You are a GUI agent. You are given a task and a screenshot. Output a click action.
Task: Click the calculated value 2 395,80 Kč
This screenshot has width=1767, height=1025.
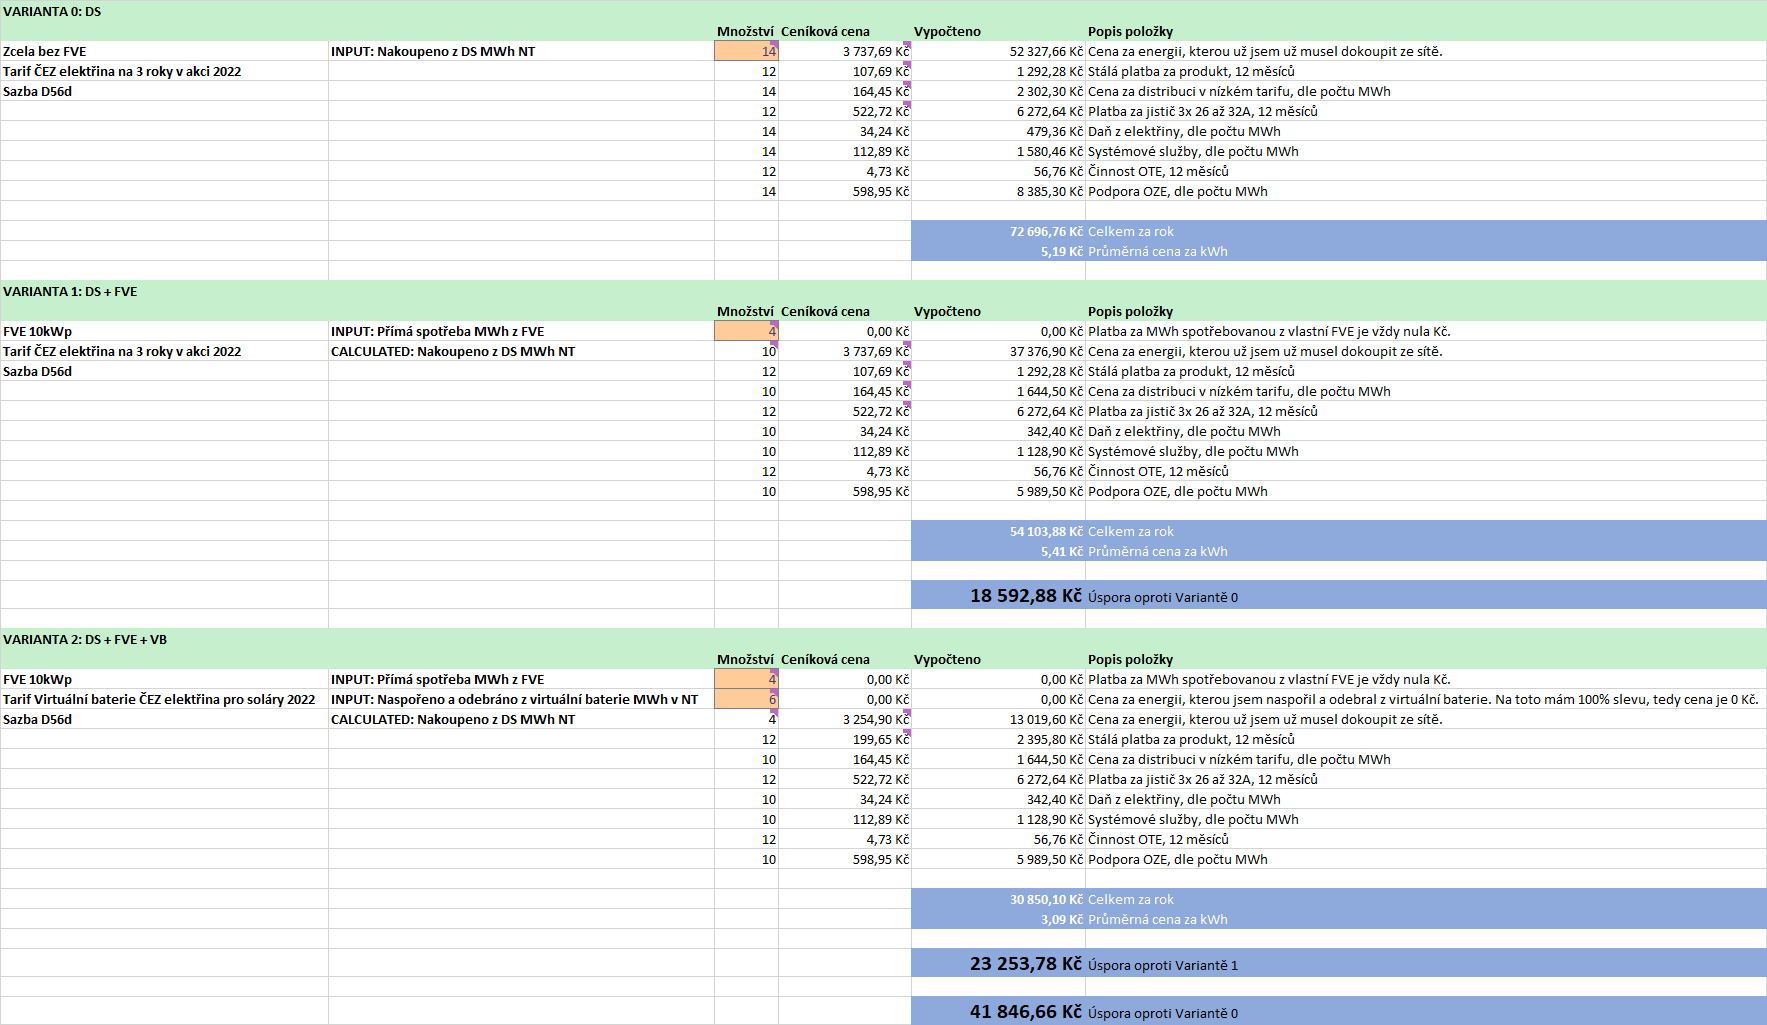click(x=1050, y=739)
